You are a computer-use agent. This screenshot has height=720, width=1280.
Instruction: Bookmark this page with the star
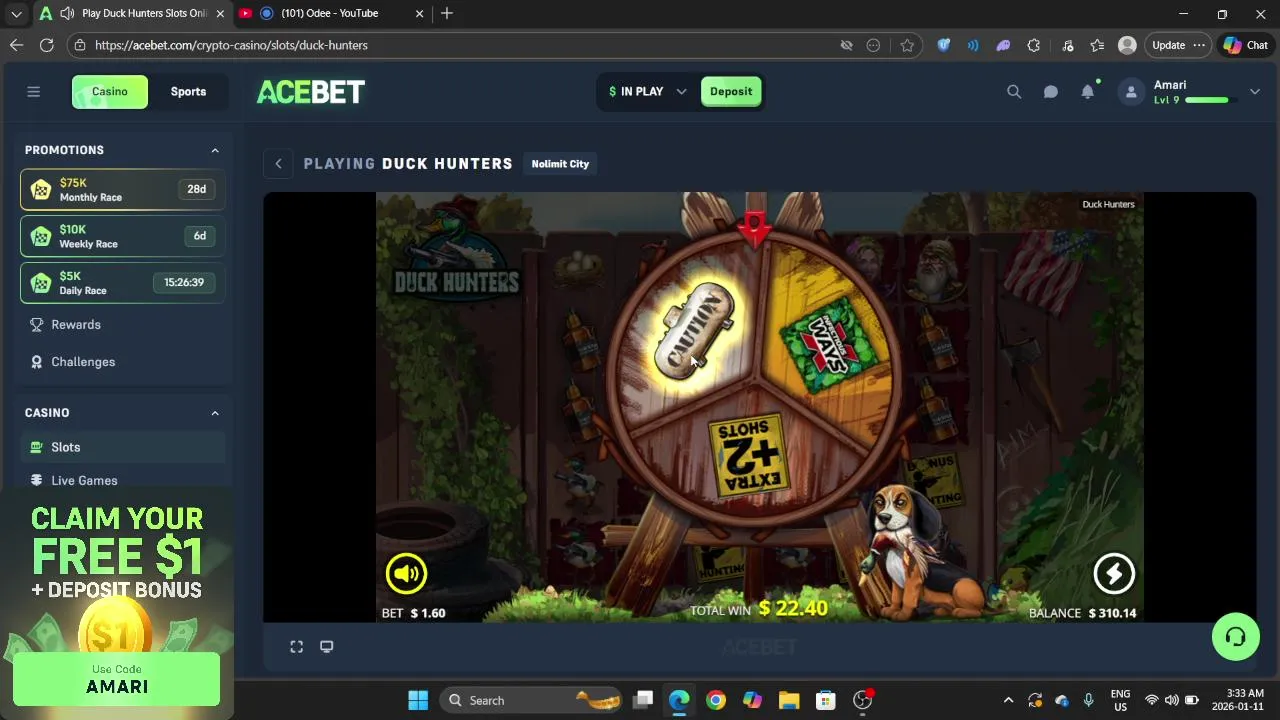coord(907,45)
